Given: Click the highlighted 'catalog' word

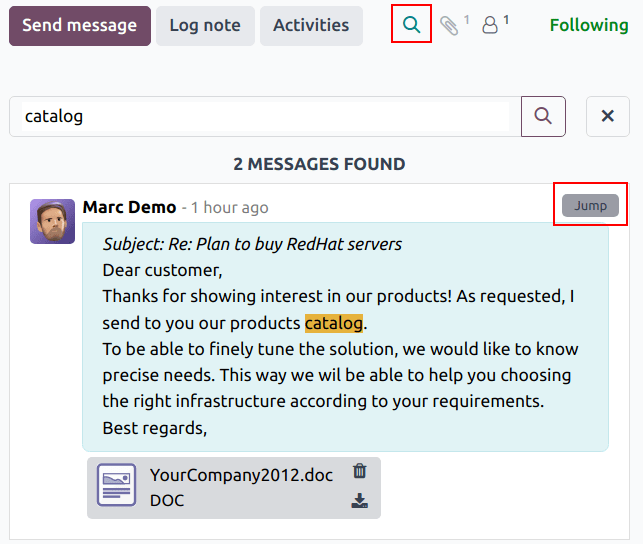Looking at the screenshot, I should (334, 323).
